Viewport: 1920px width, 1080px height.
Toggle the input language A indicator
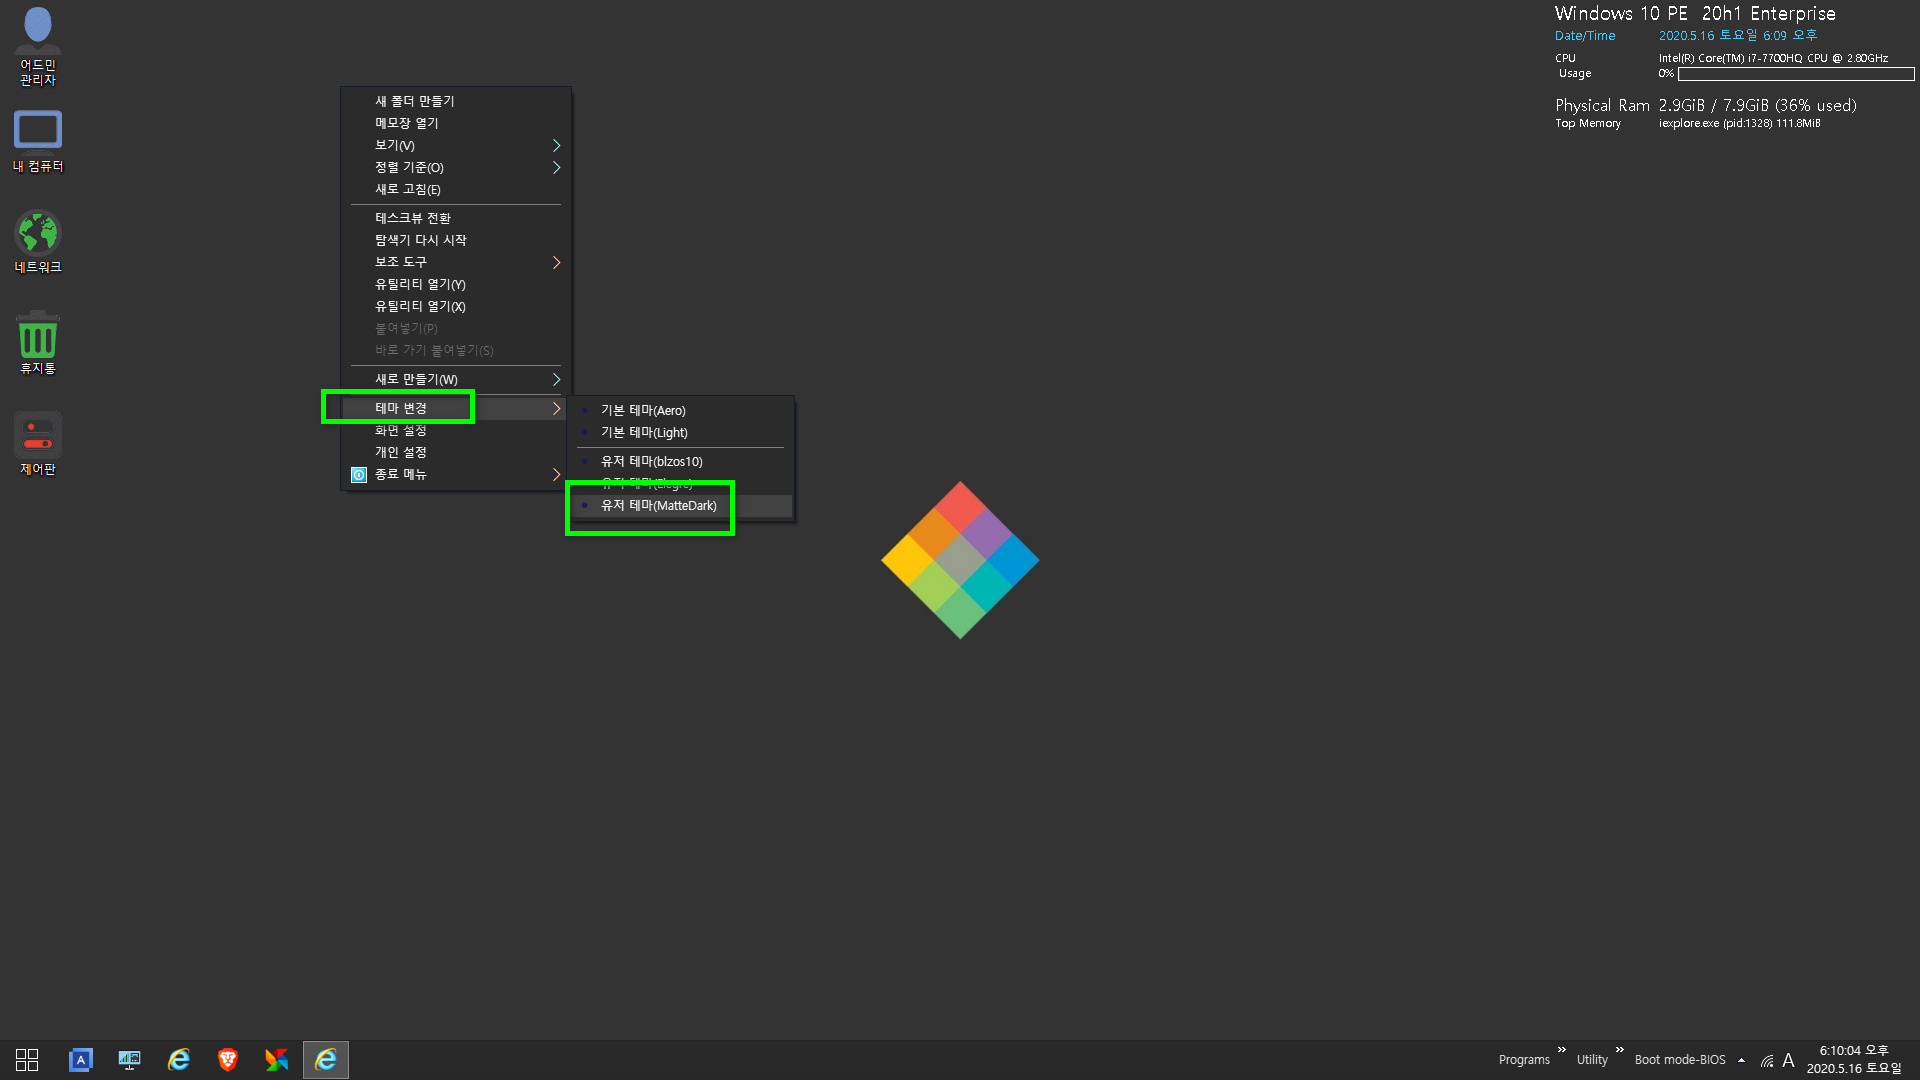1788,1060
